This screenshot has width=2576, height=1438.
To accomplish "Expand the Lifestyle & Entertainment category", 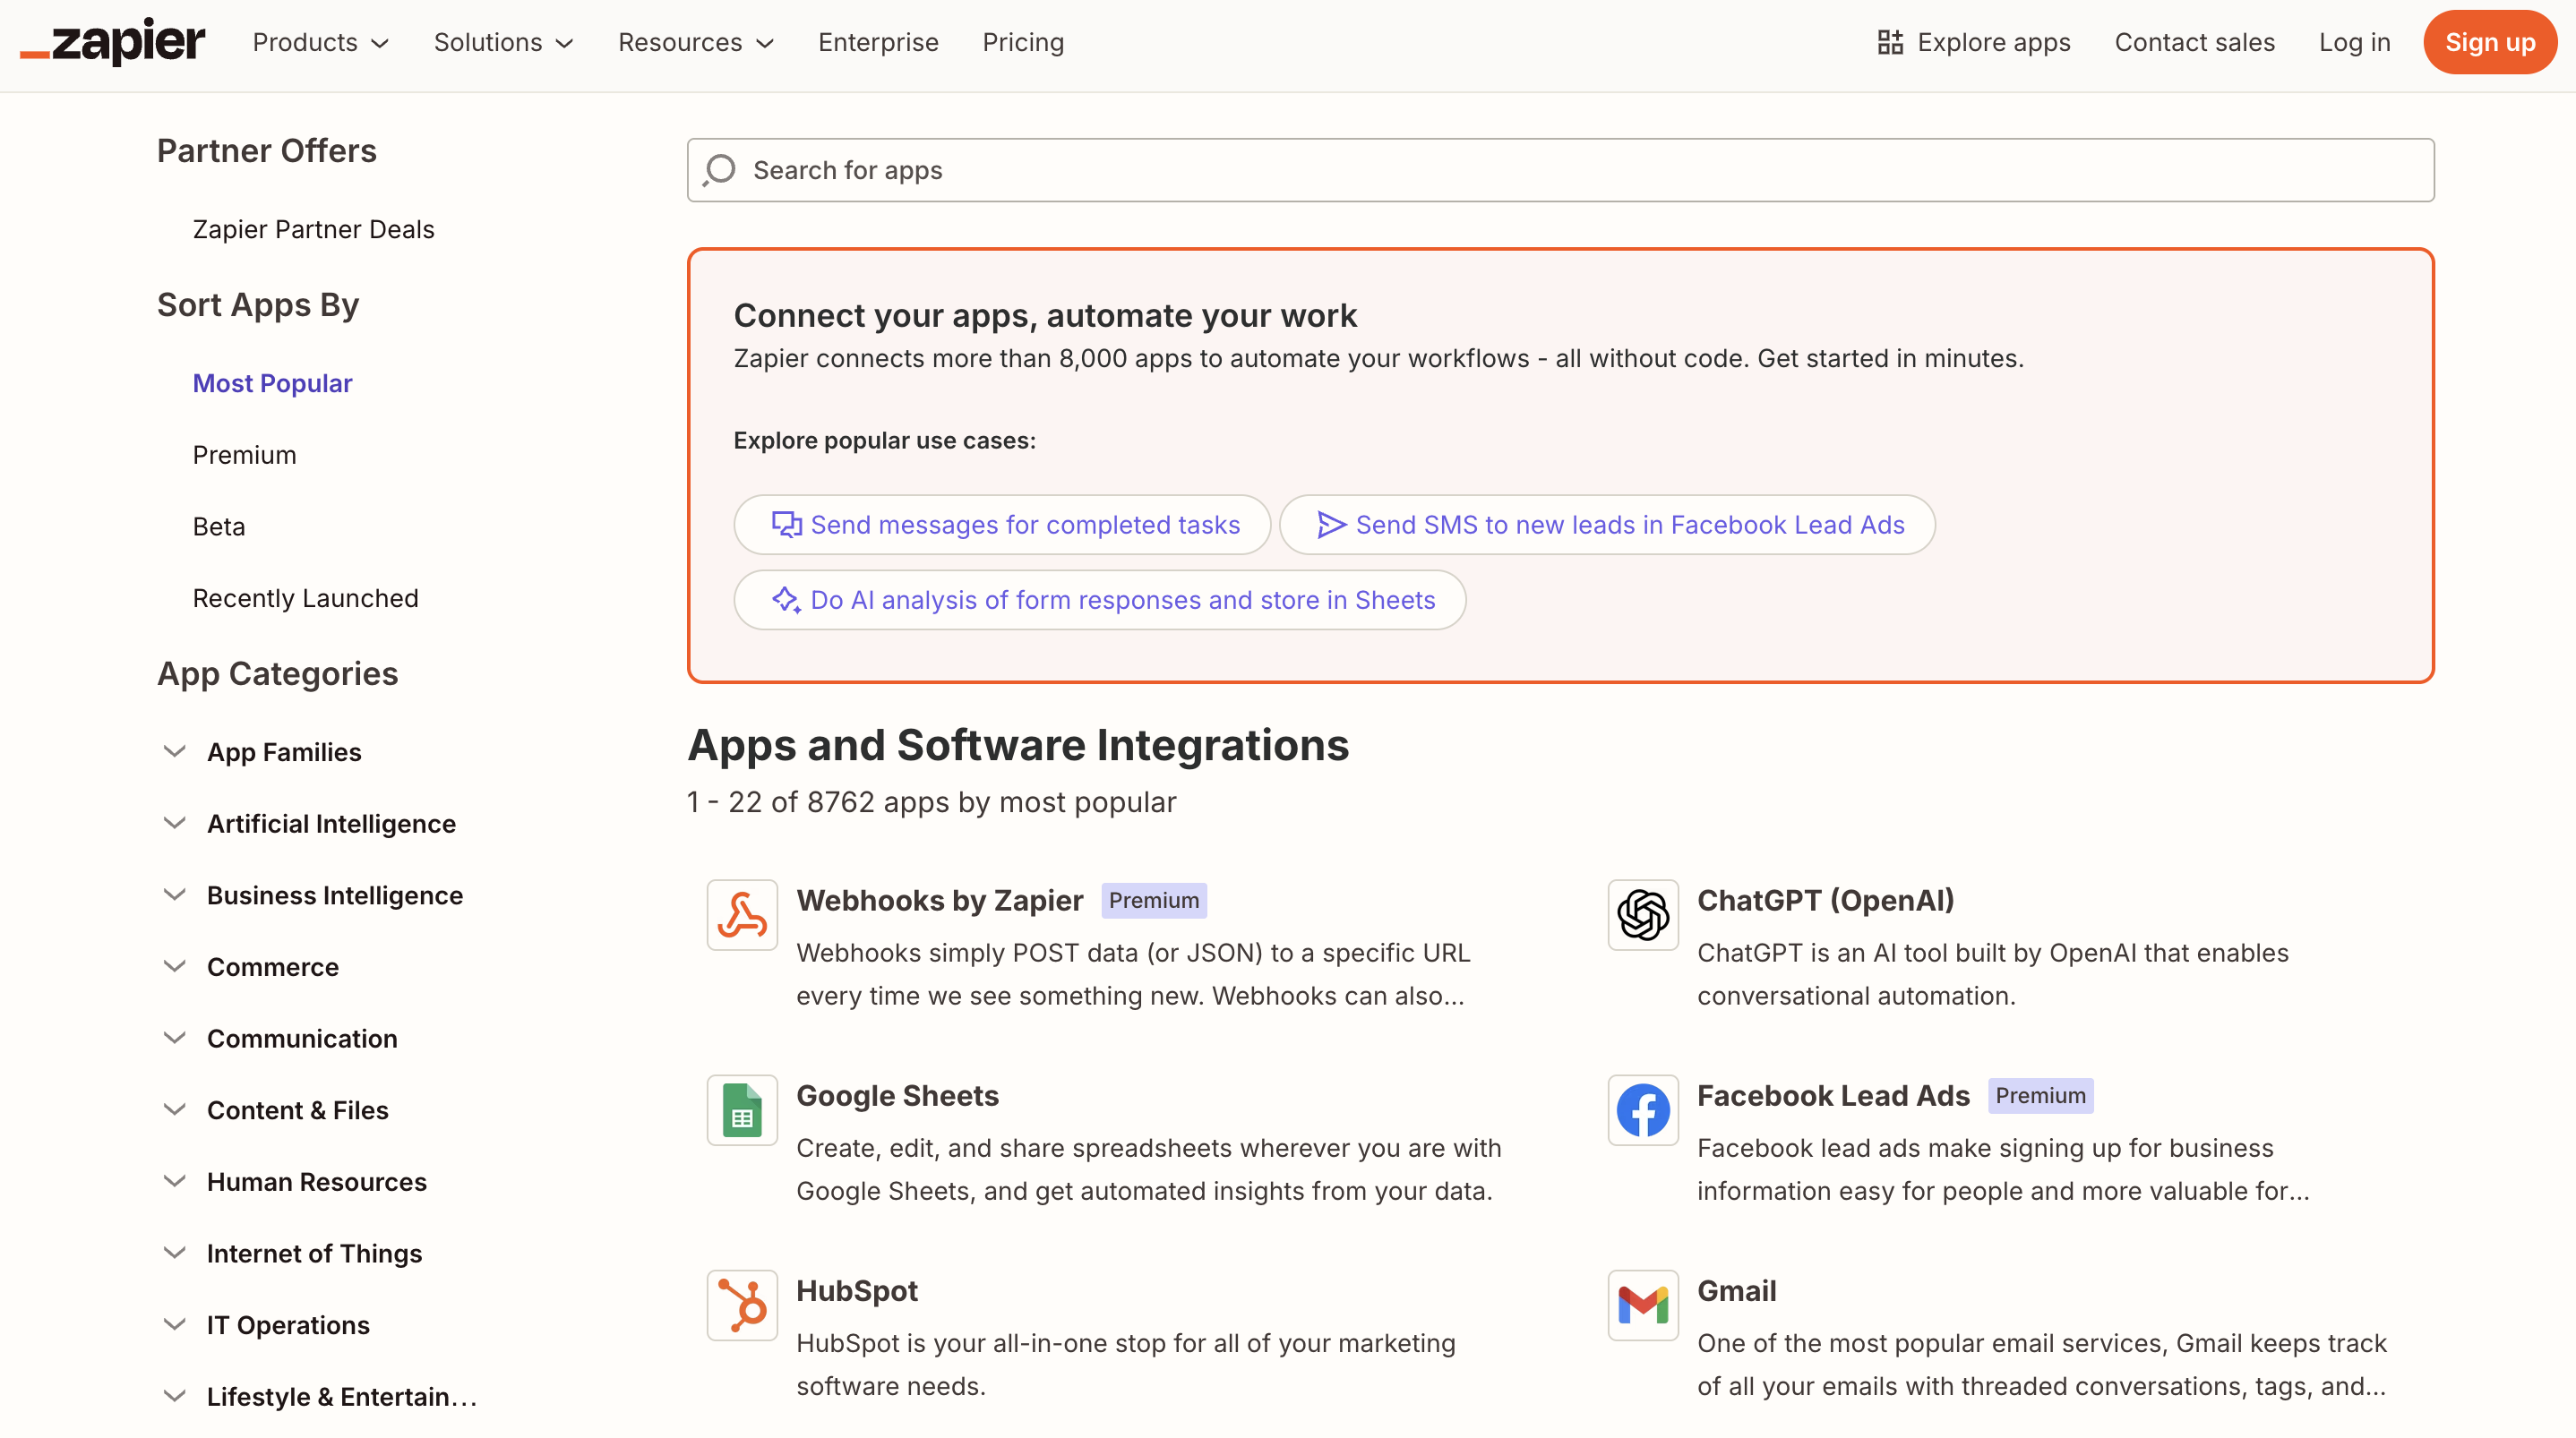I will [x=174, y=1396].
